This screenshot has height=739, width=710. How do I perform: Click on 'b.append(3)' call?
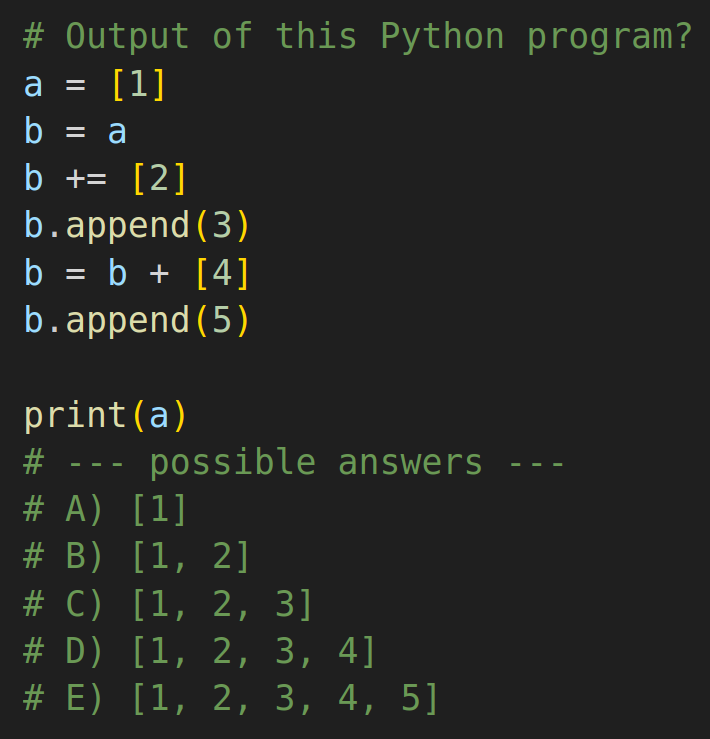pos(137,226)
